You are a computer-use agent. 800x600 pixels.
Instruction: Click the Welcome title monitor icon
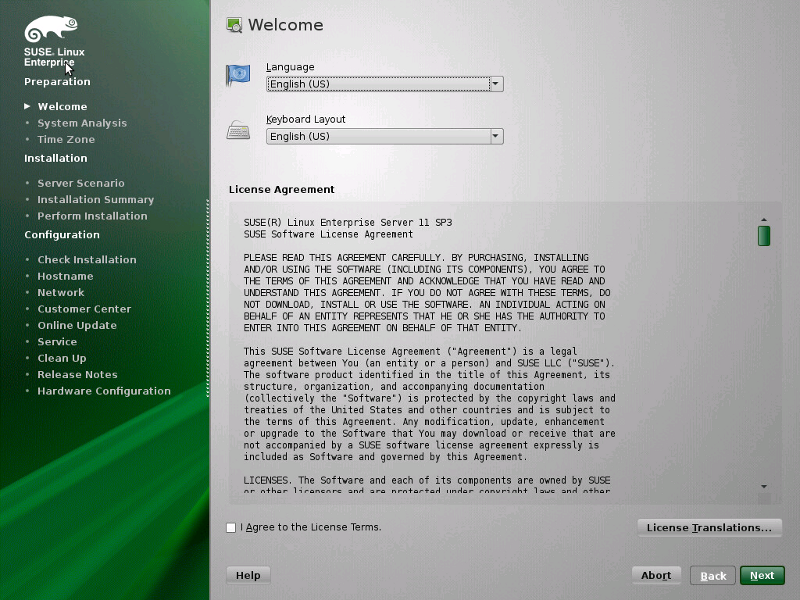click(234, 25)
